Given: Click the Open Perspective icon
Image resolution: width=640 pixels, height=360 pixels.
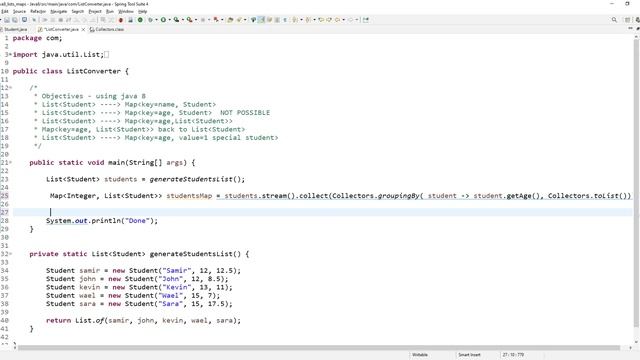Looking at the screenshot, I should point(628,20).
